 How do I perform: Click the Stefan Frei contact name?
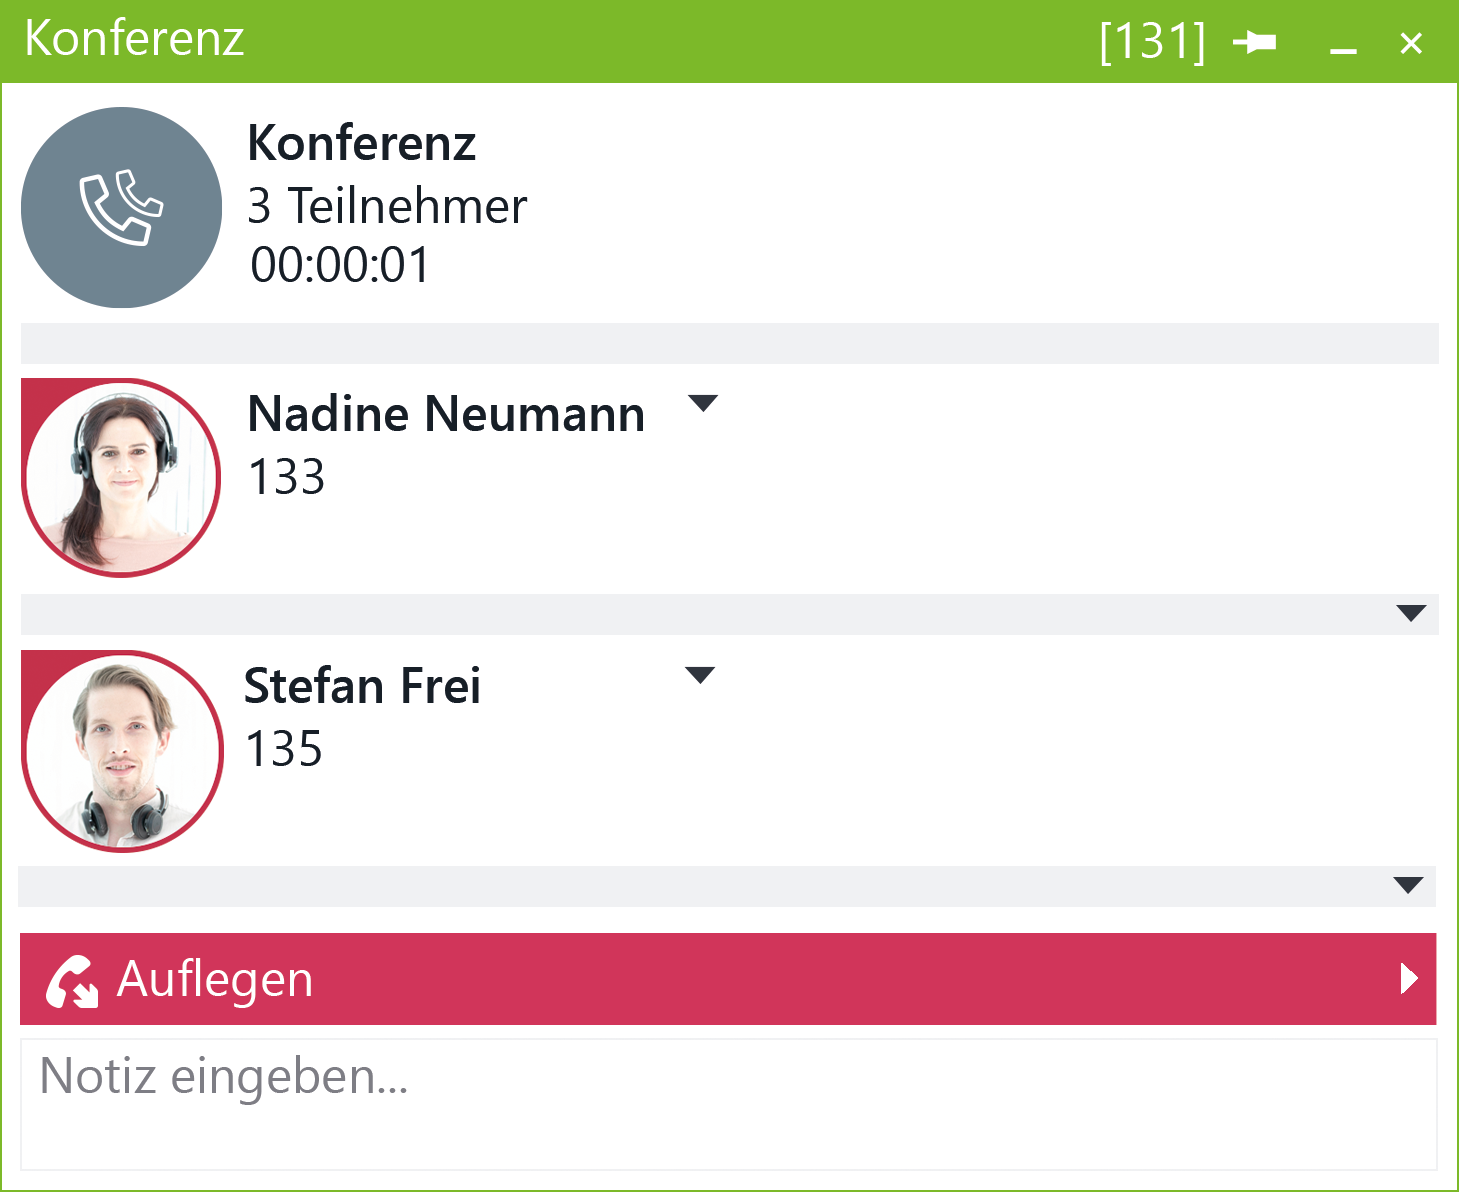point(363,686)
